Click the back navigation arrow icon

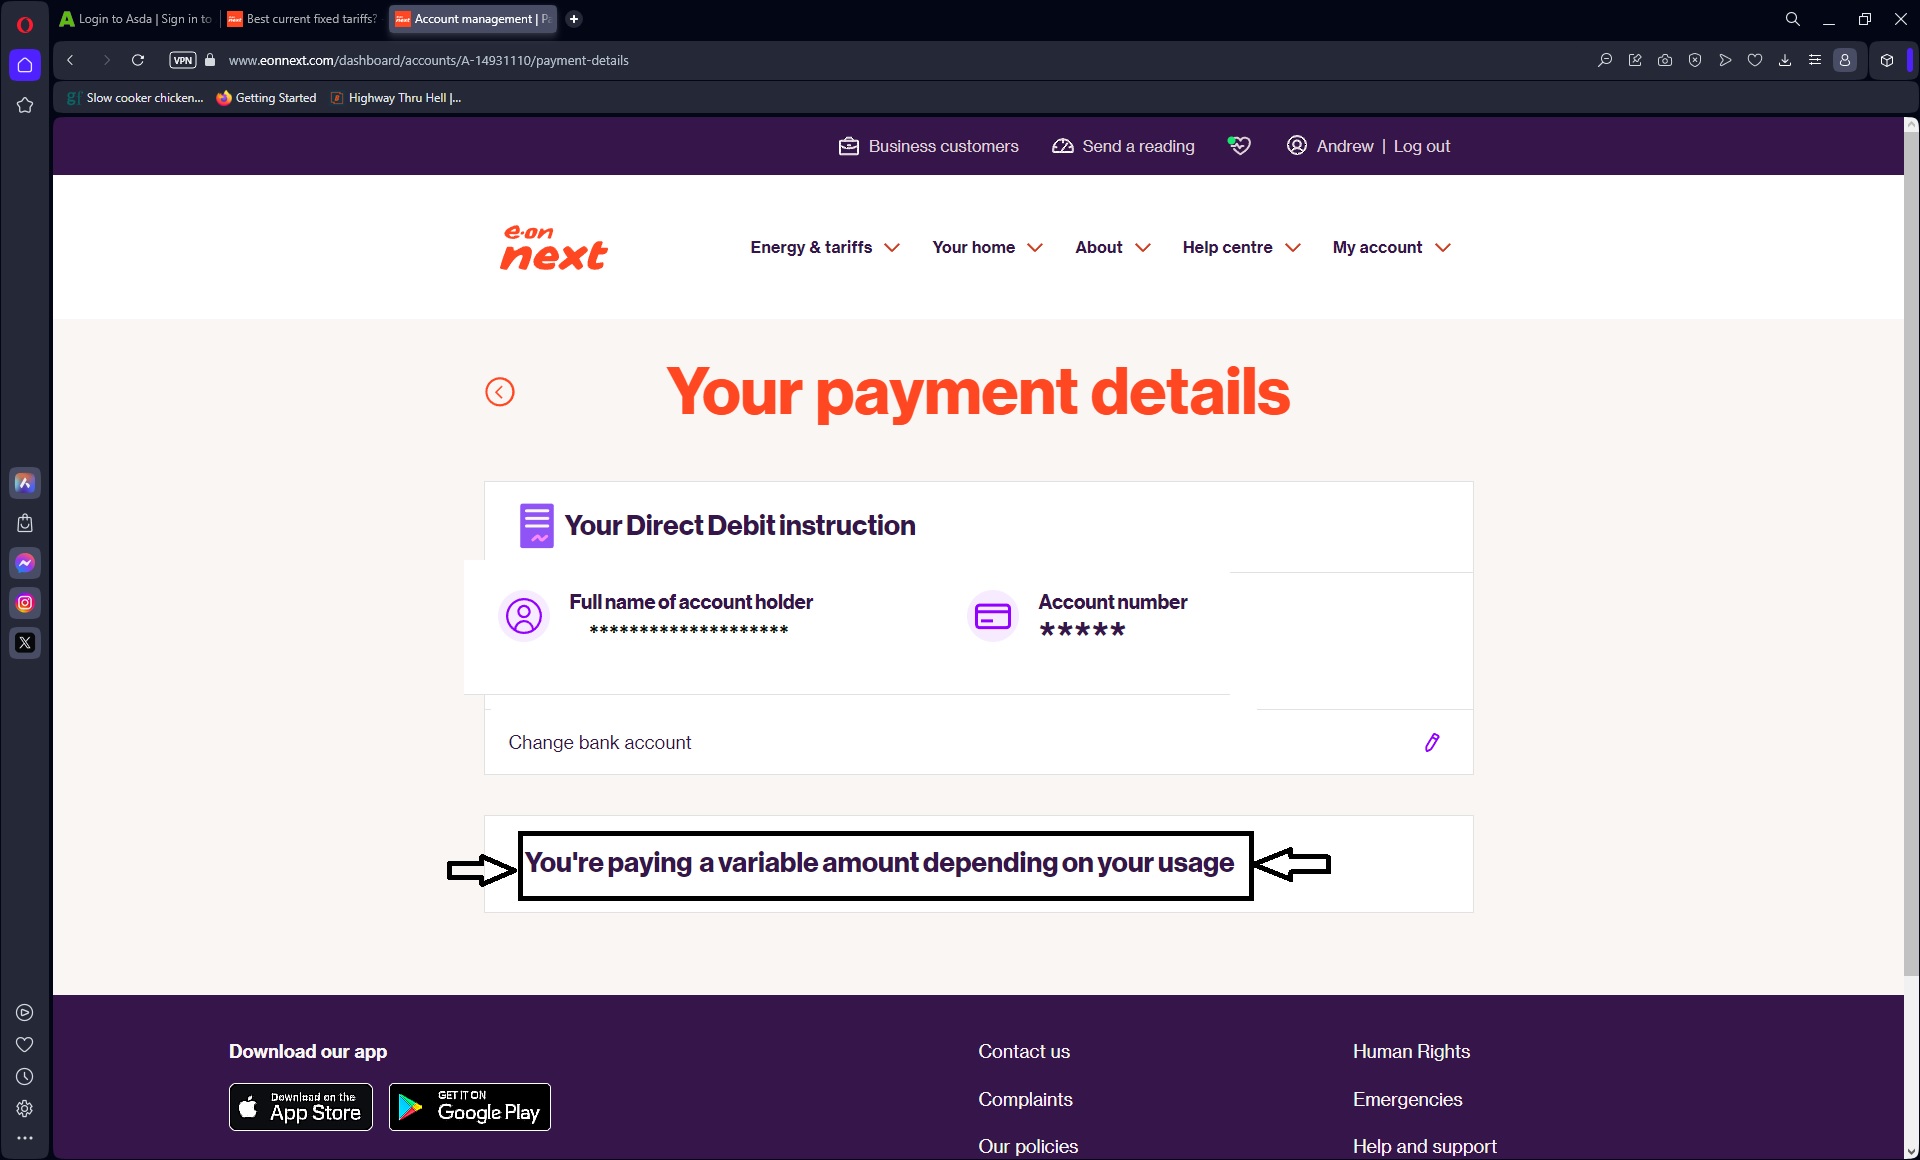[499, 391]
